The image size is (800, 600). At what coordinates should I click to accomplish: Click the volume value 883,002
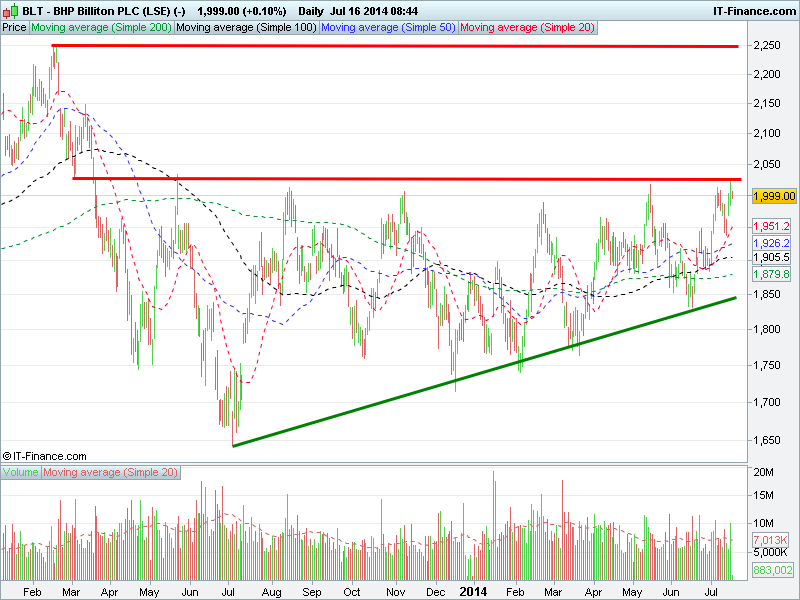click(772, 570)
